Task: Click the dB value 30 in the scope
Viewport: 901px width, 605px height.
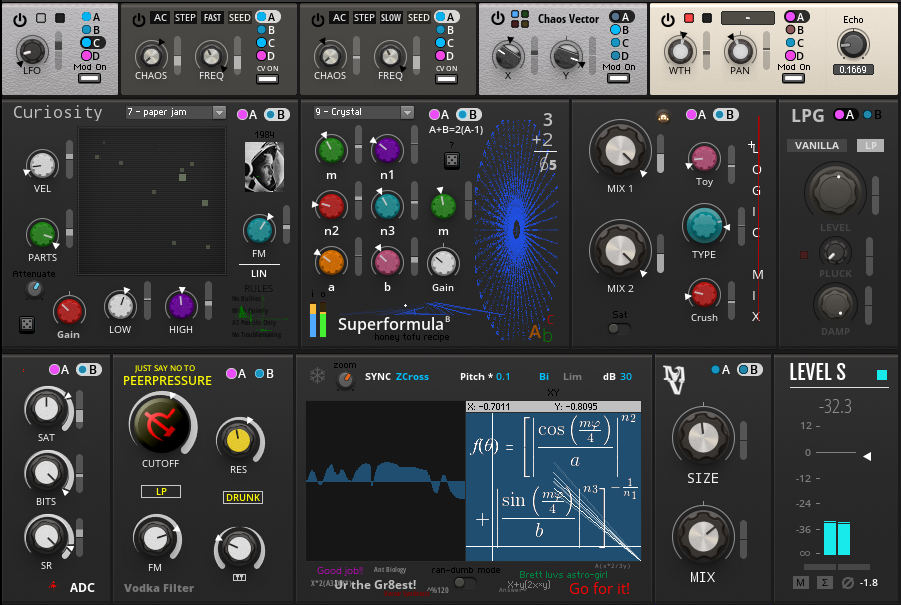Action: point(626,377)
